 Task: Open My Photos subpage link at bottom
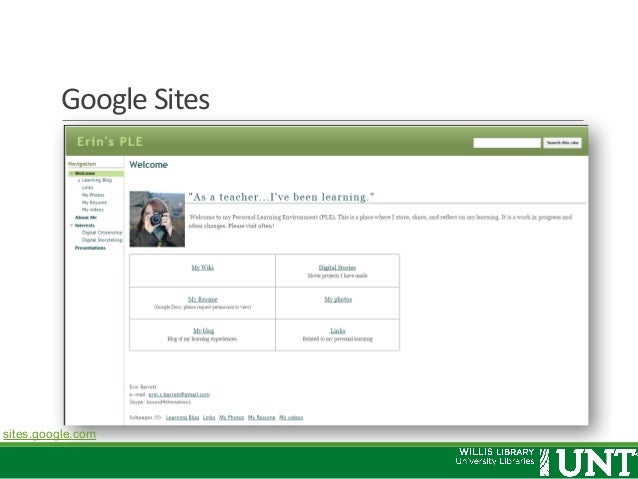232,418
